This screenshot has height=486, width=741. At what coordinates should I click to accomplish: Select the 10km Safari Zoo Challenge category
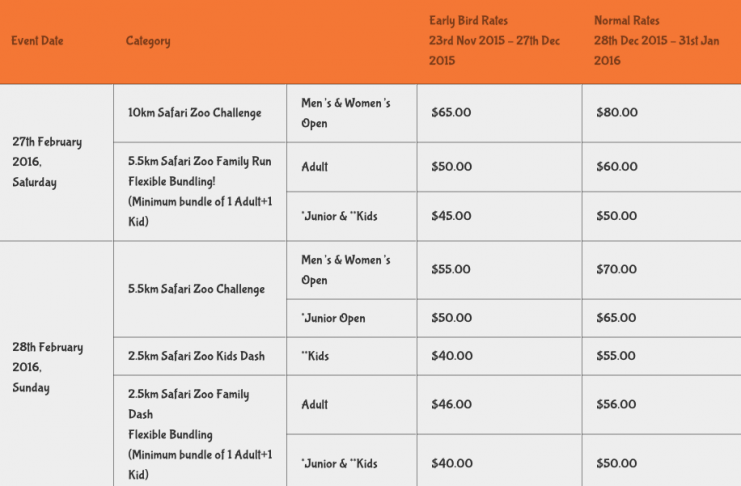pyautogui.click(x=195, y=113)
